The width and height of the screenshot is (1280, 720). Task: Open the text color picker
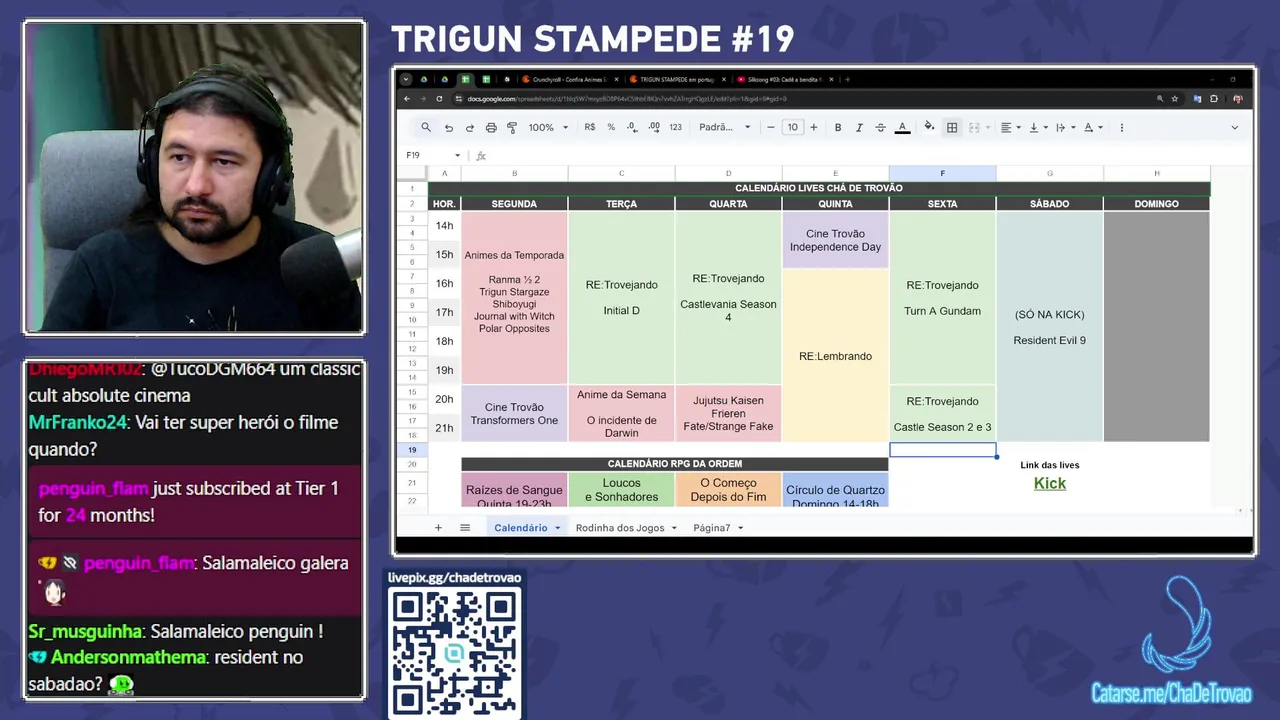point(902,127)
